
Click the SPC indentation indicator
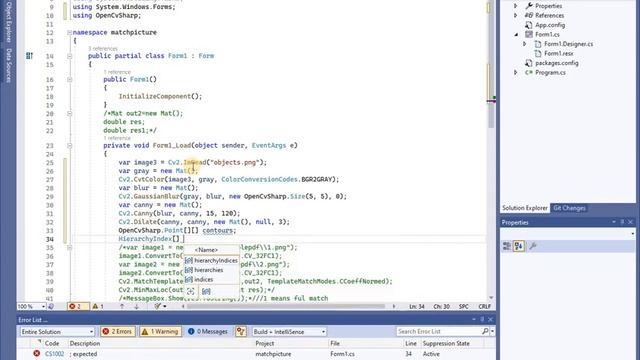pos(464,307)
